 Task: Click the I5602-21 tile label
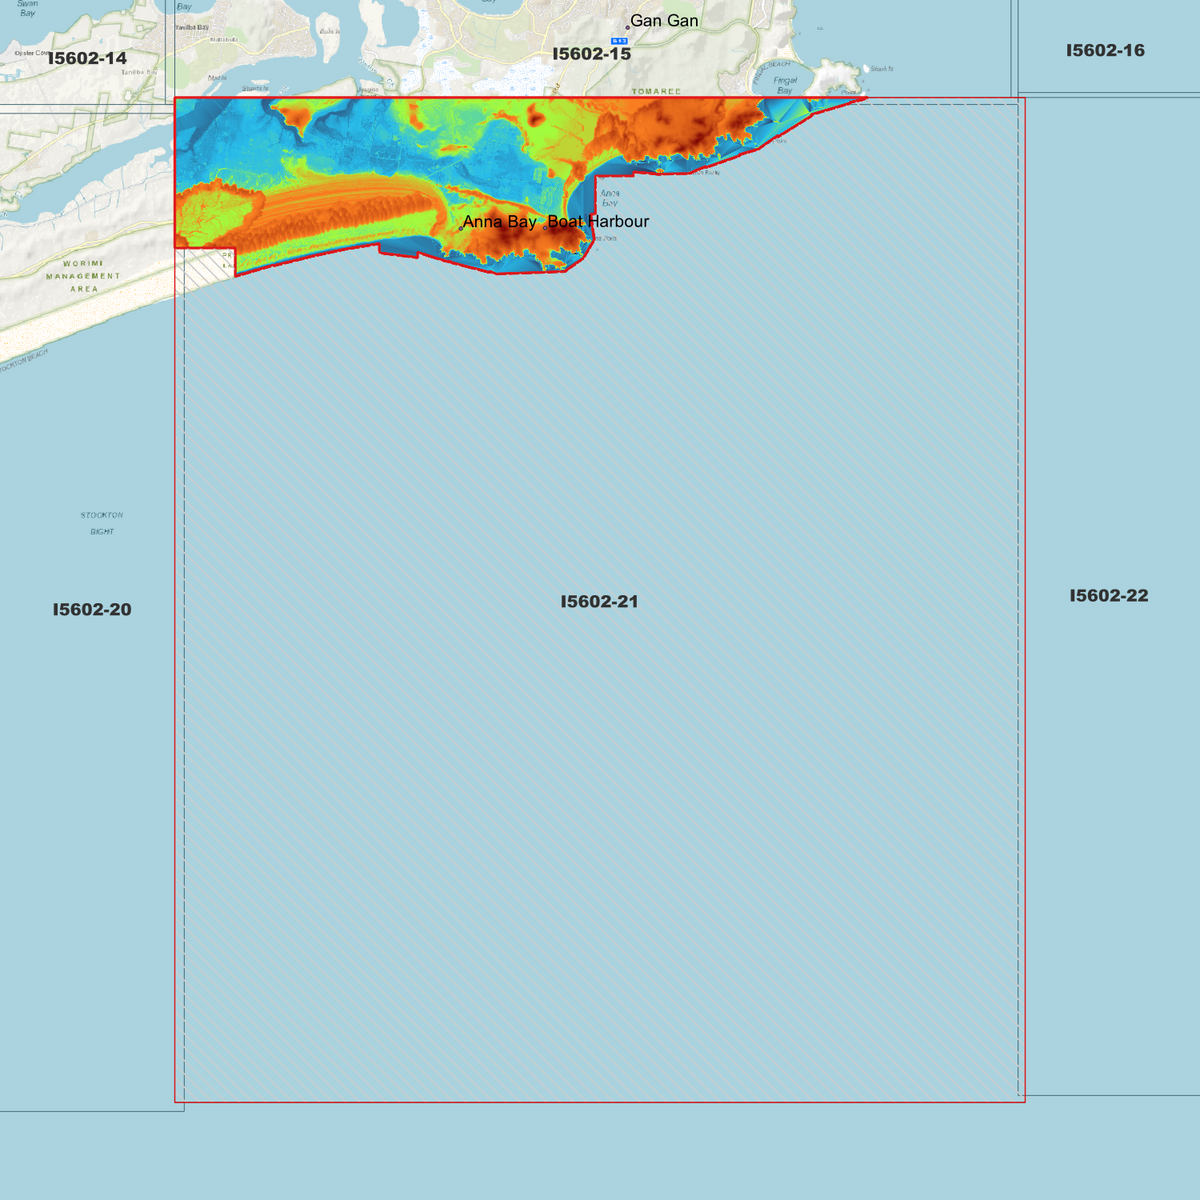[599, 601]
